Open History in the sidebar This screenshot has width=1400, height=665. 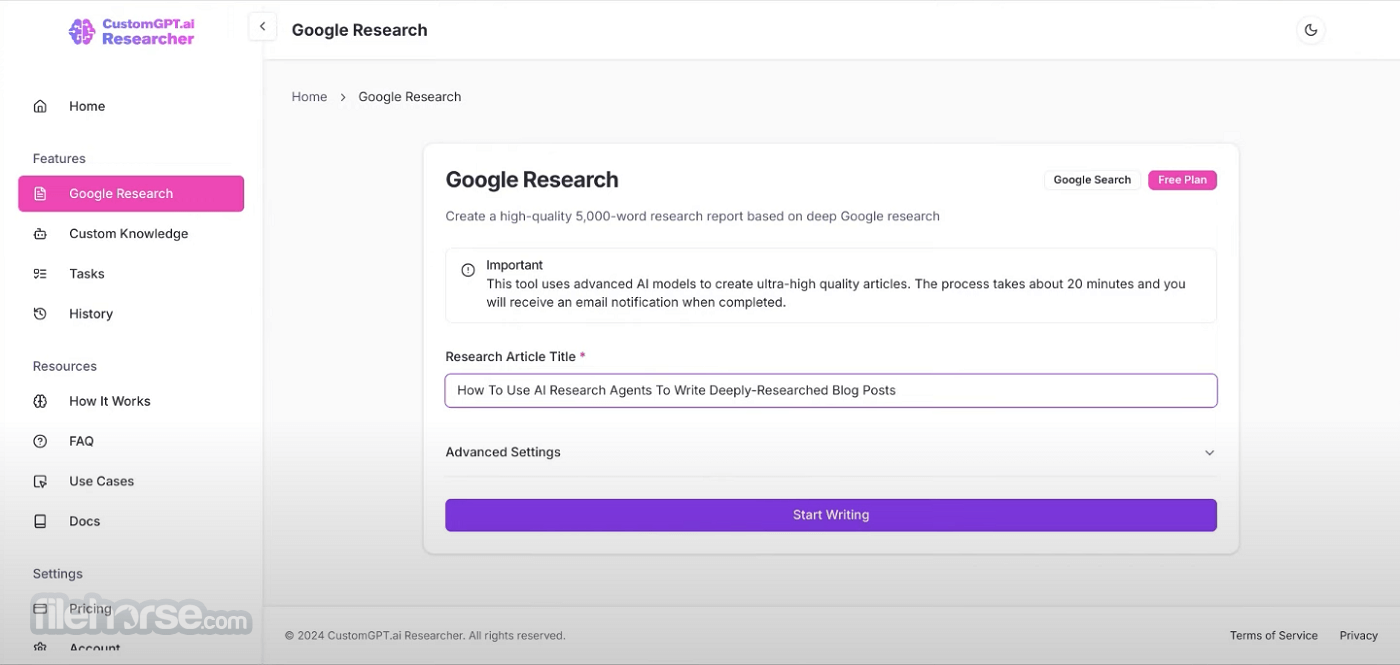[x=131, y=314]
